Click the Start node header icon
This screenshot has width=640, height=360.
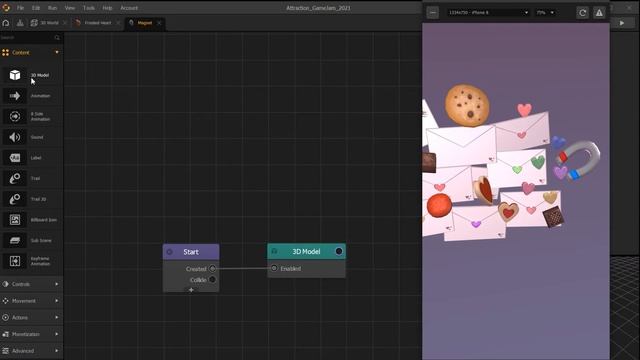[169, 252]
